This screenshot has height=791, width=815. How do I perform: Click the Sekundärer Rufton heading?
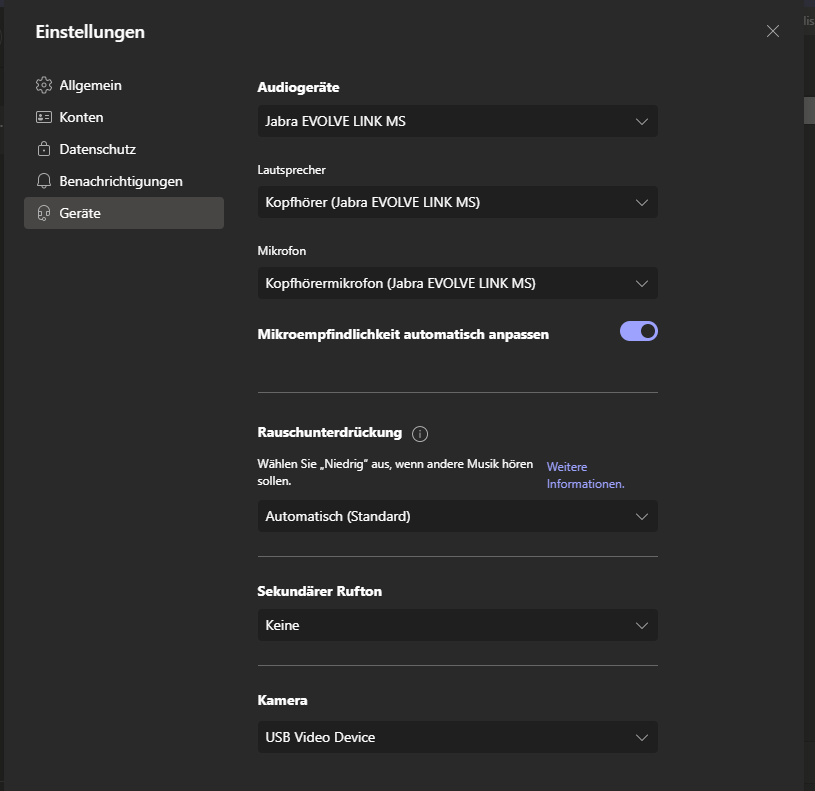tap(320, 591)
